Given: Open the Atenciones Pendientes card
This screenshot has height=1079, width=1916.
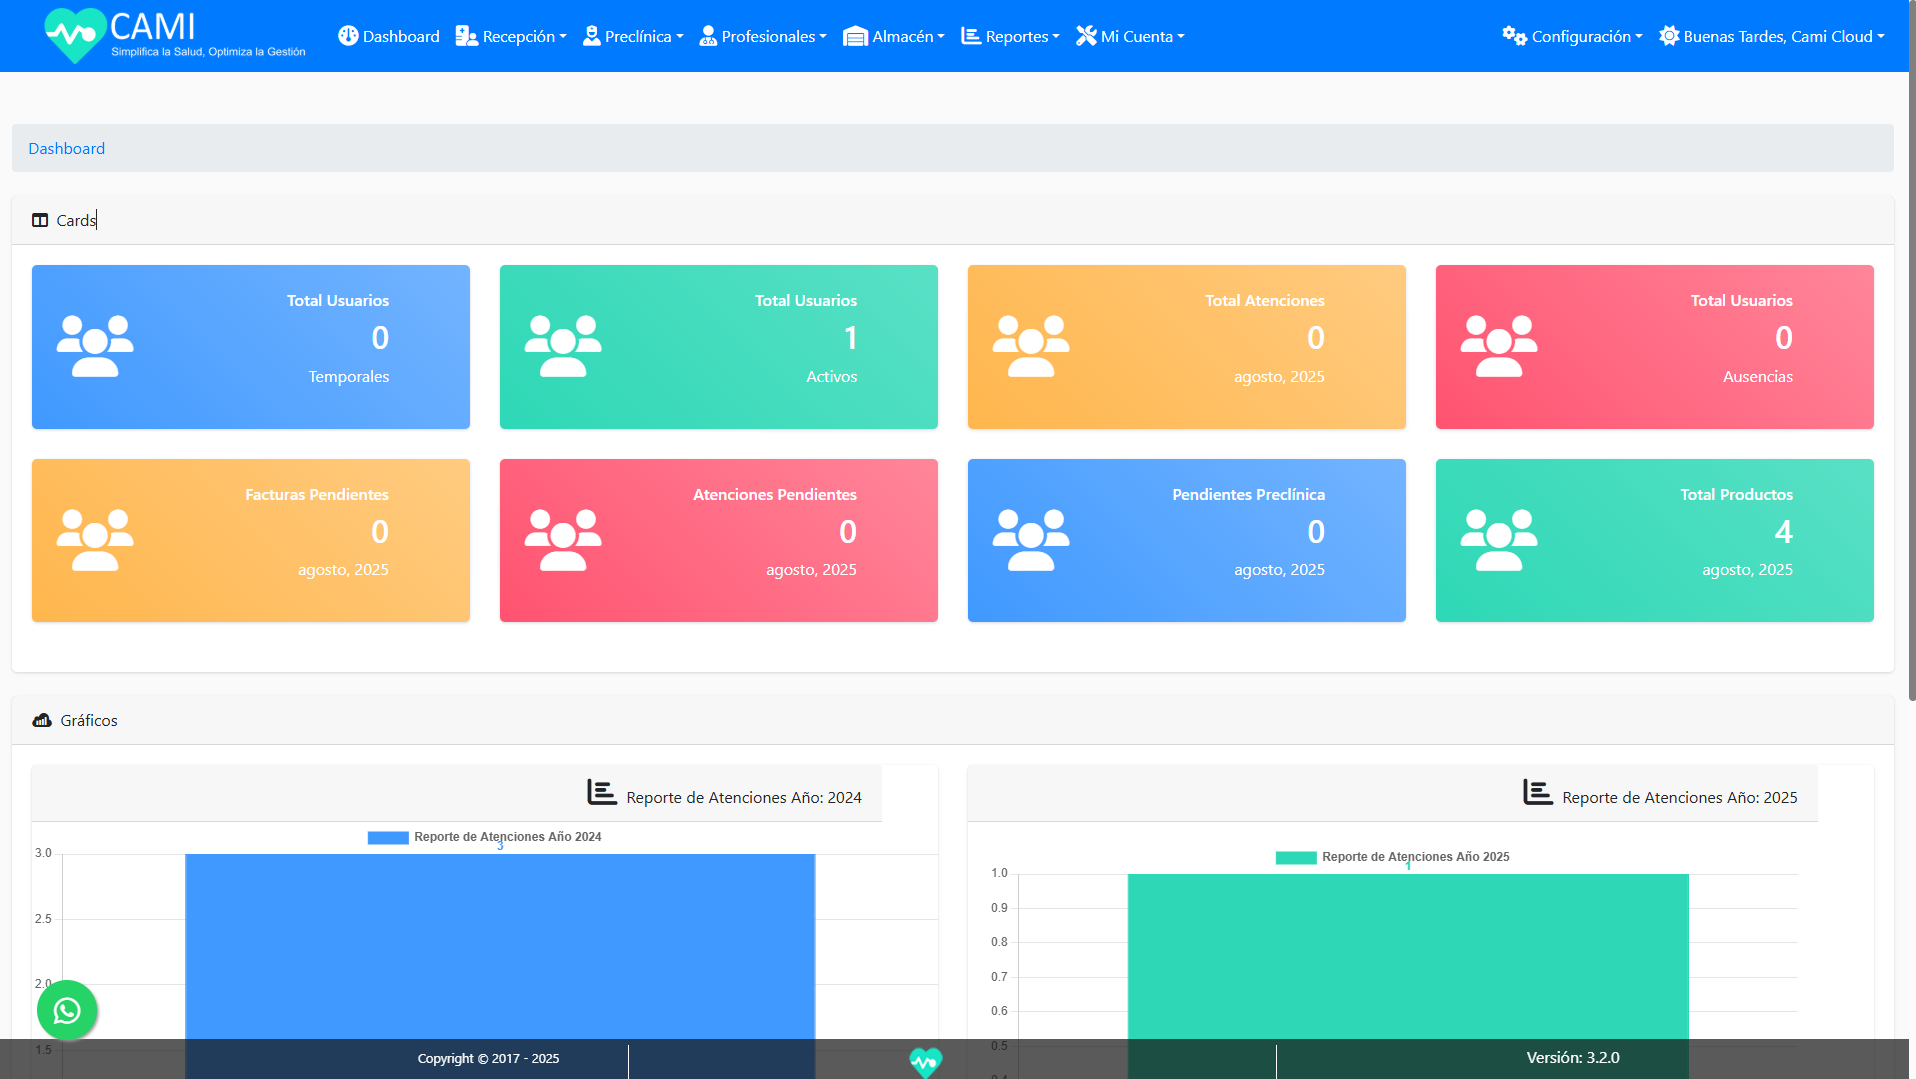Looking at the screenshot, I should click(x=718, y=540).
